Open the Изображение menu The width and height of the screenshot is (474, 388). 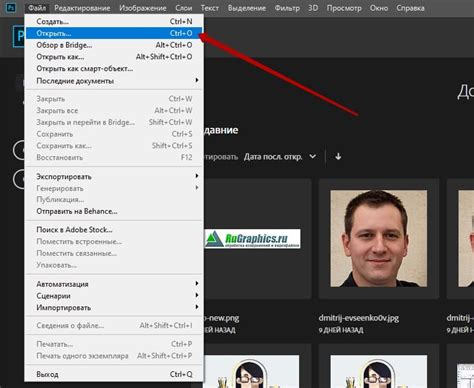[143, 8]
